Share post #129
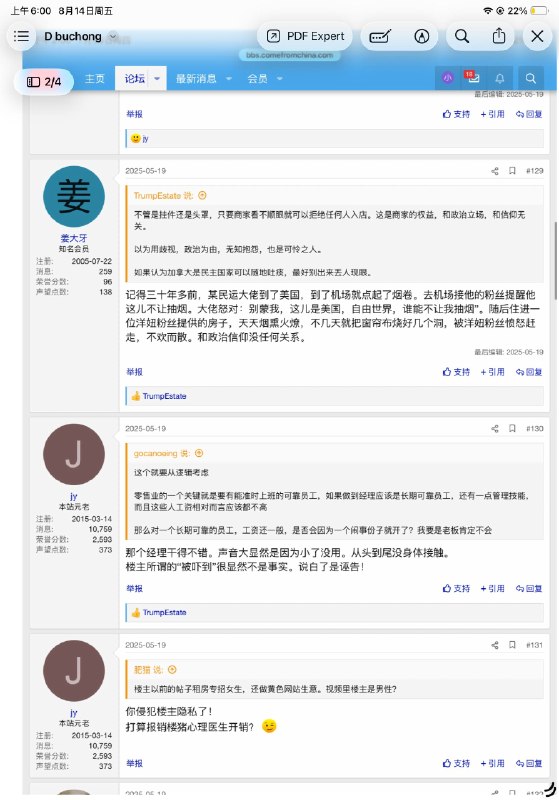Viewport: 559px width, 800px height. [x=495, y=171]
